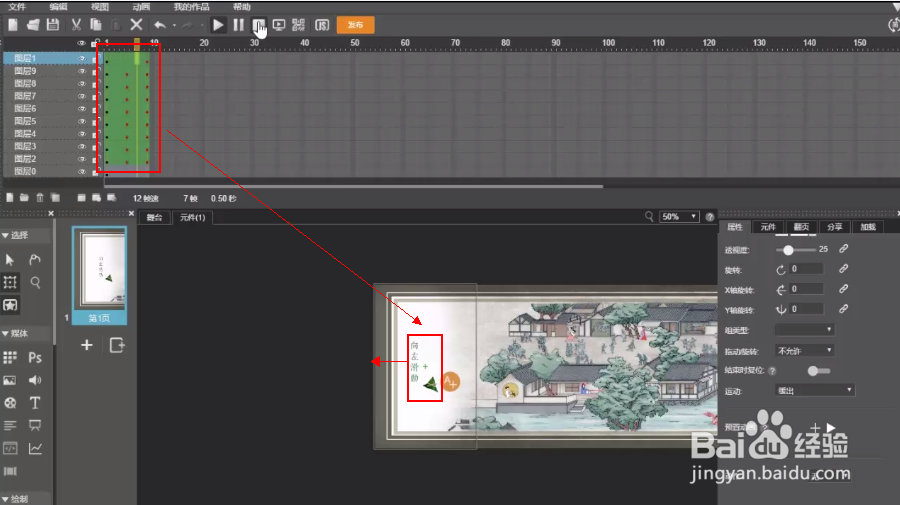Click the Cut scissors icon
Viewport: 900px width, 505px height.
pos(76,25)
